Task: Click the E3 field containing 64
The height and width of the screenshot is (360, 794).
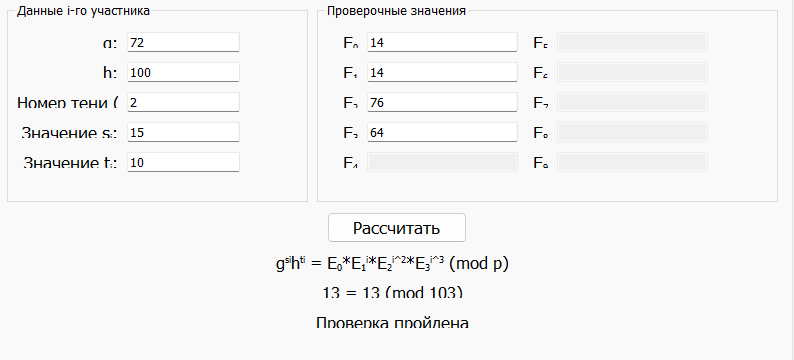Action: (442, 132)
